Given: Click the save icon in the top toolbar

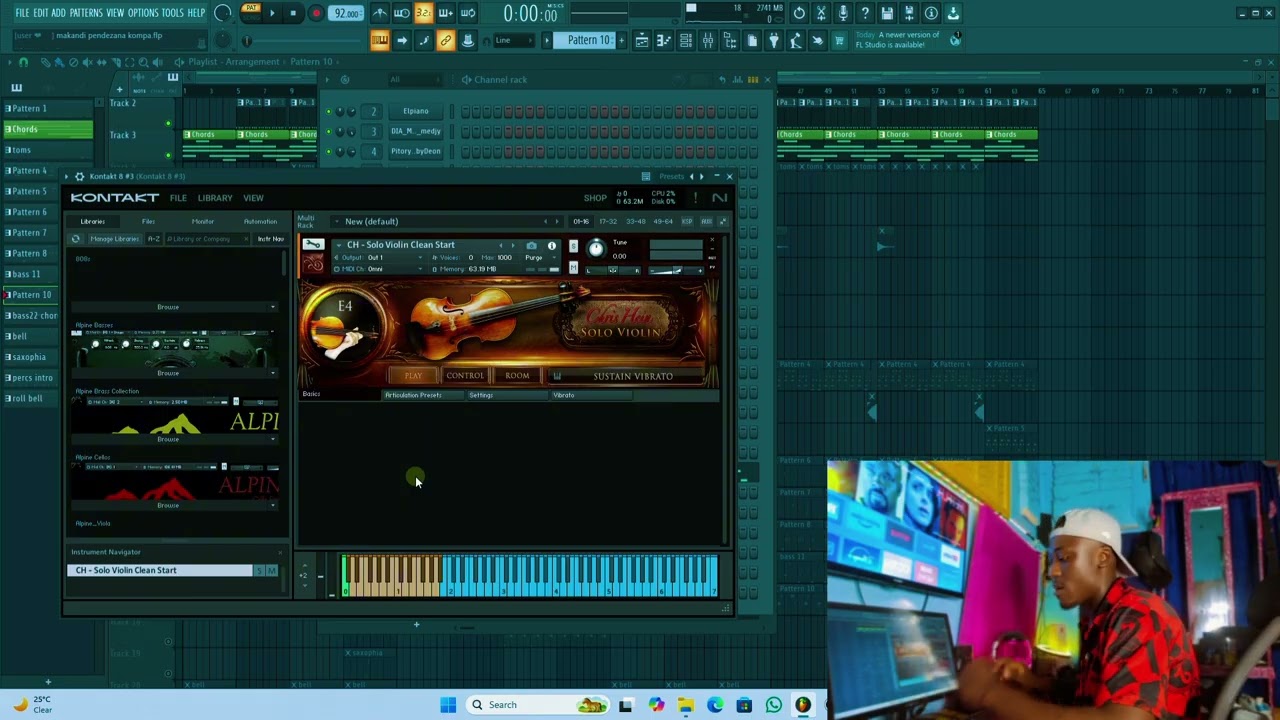Looking at the screenshot, I should pyautogui.click(x=887, y=13).
